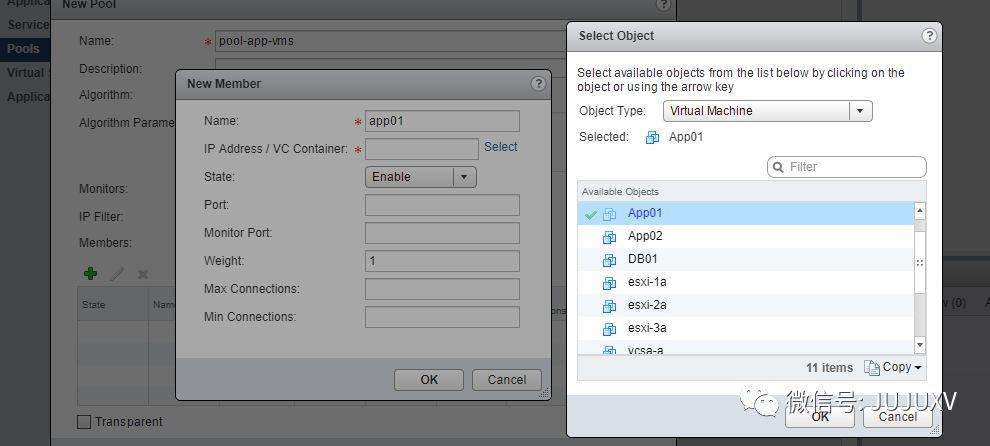The image size is (990, 446).
Task: Click the Weight input field
Action: pyautogui.click(x=442, y=261)
